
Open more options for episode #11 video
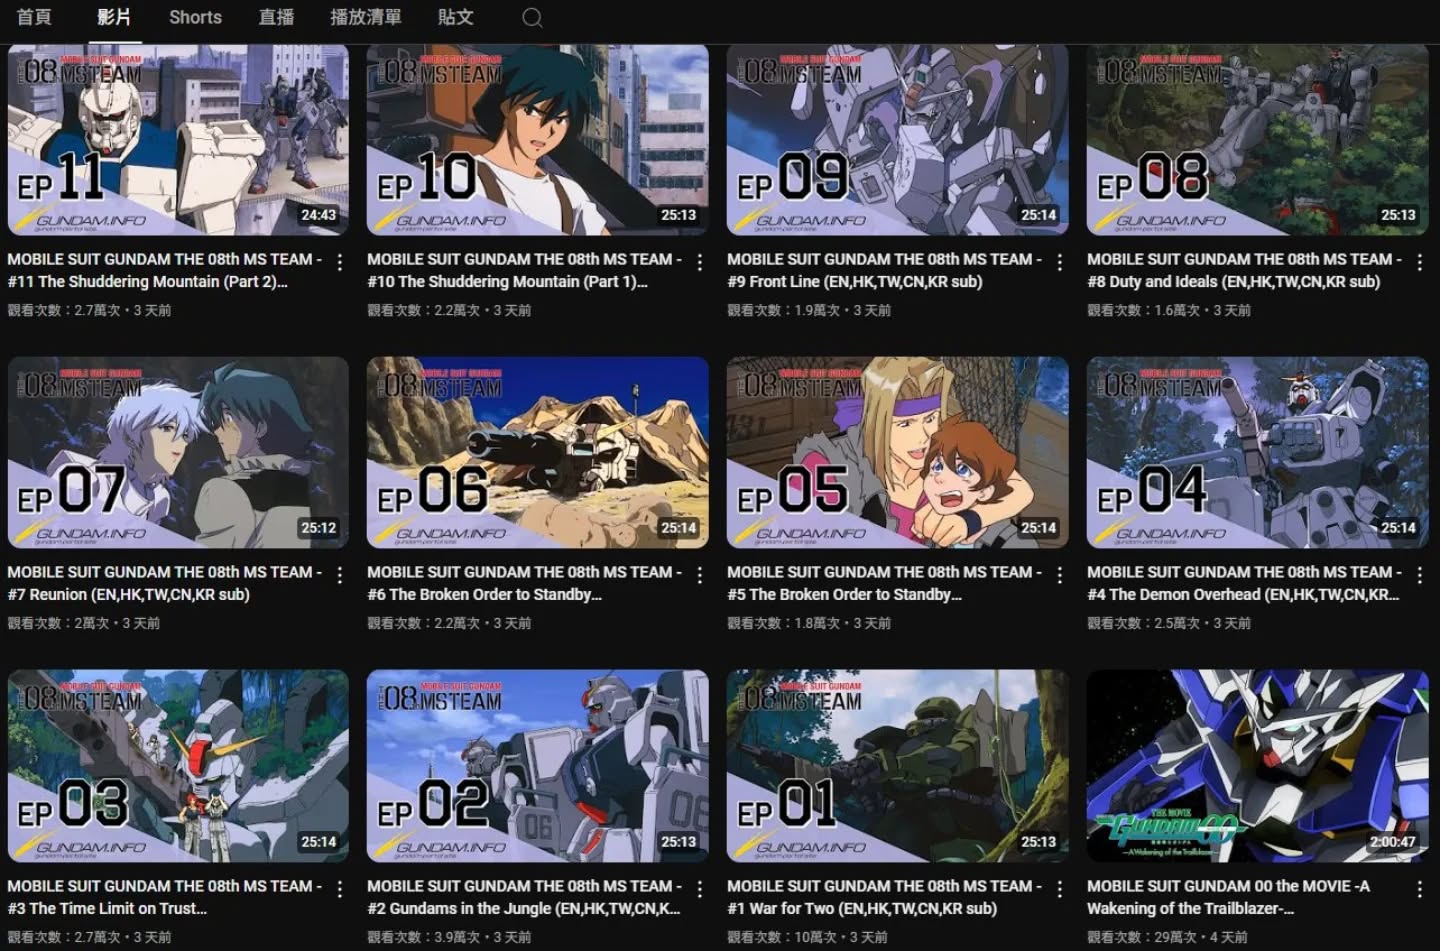340,262
